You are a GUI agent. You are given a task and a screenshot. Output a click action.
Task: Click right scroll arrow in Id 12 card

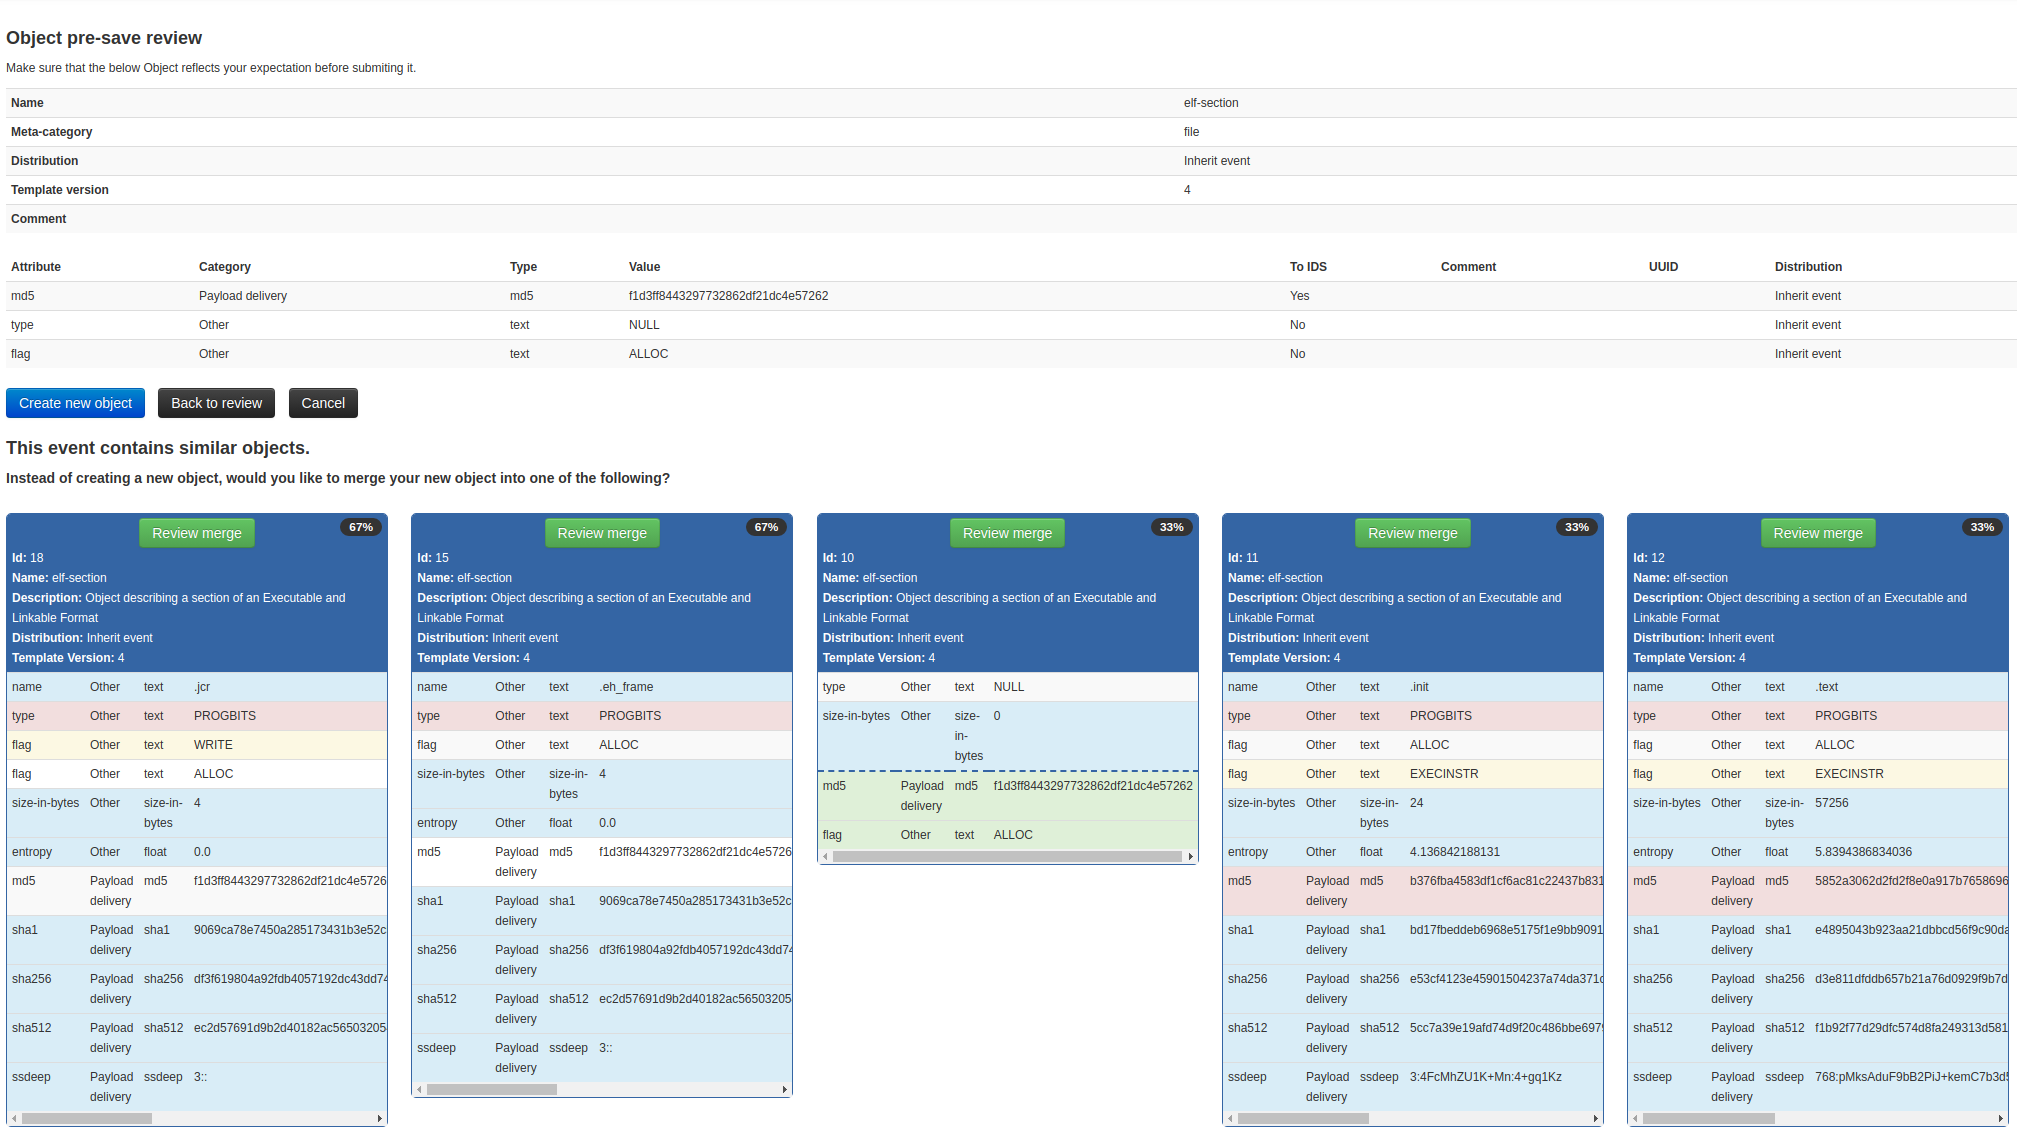[x=2001, y=1119]
